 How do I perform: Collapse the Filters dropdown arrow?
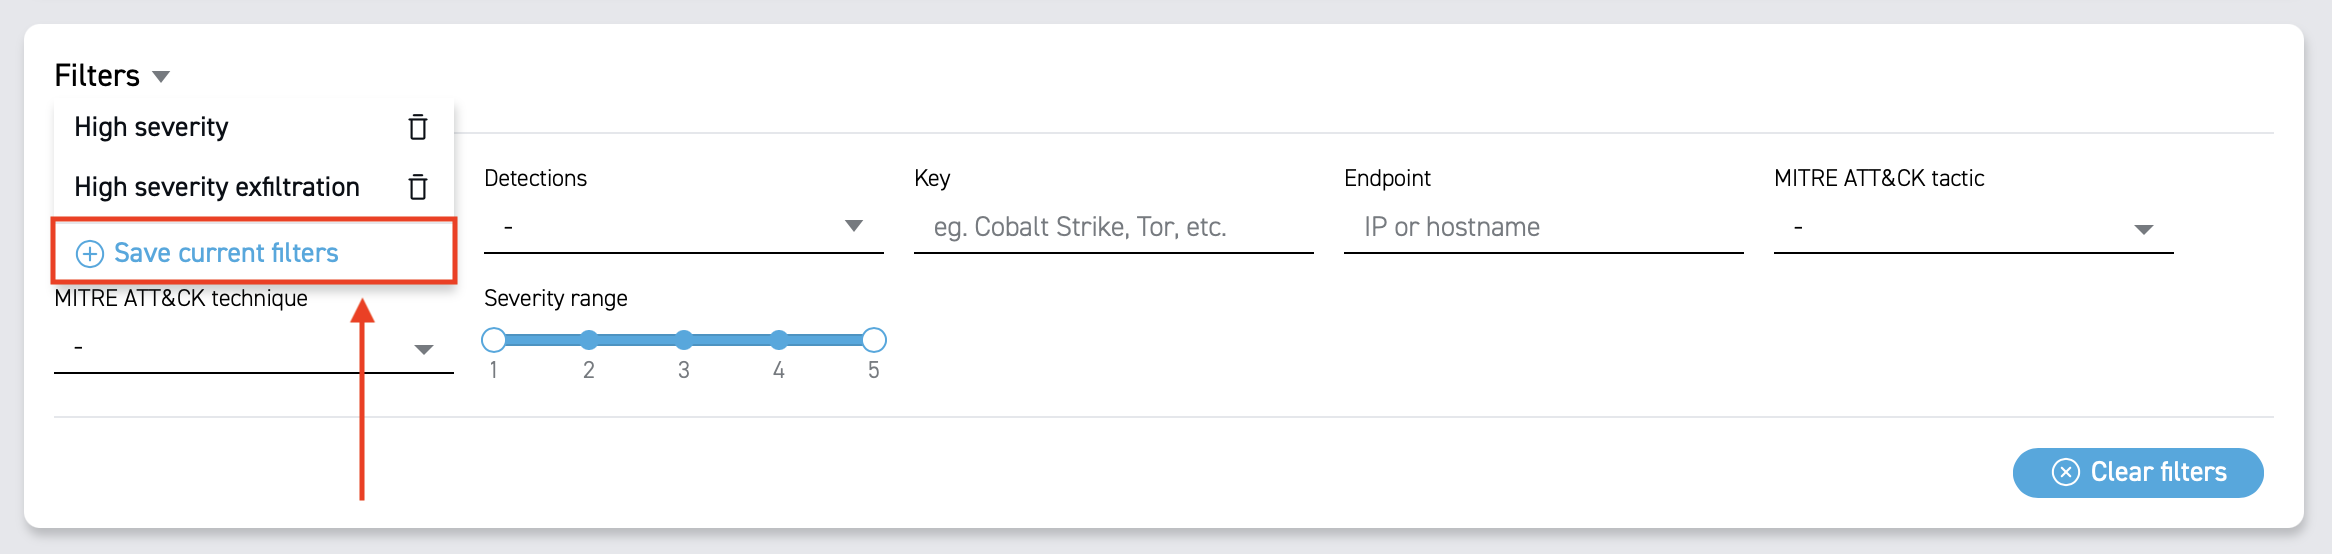161,77
